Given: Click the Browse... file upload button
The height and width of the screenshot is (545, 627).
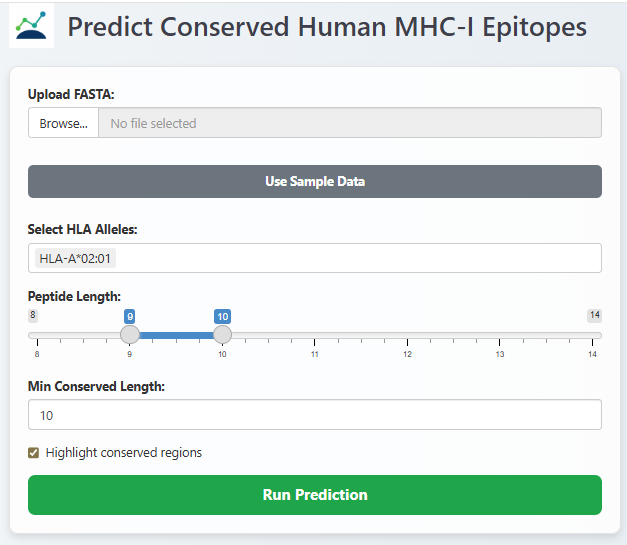Looking at the screenshot, I should (63, 123).
